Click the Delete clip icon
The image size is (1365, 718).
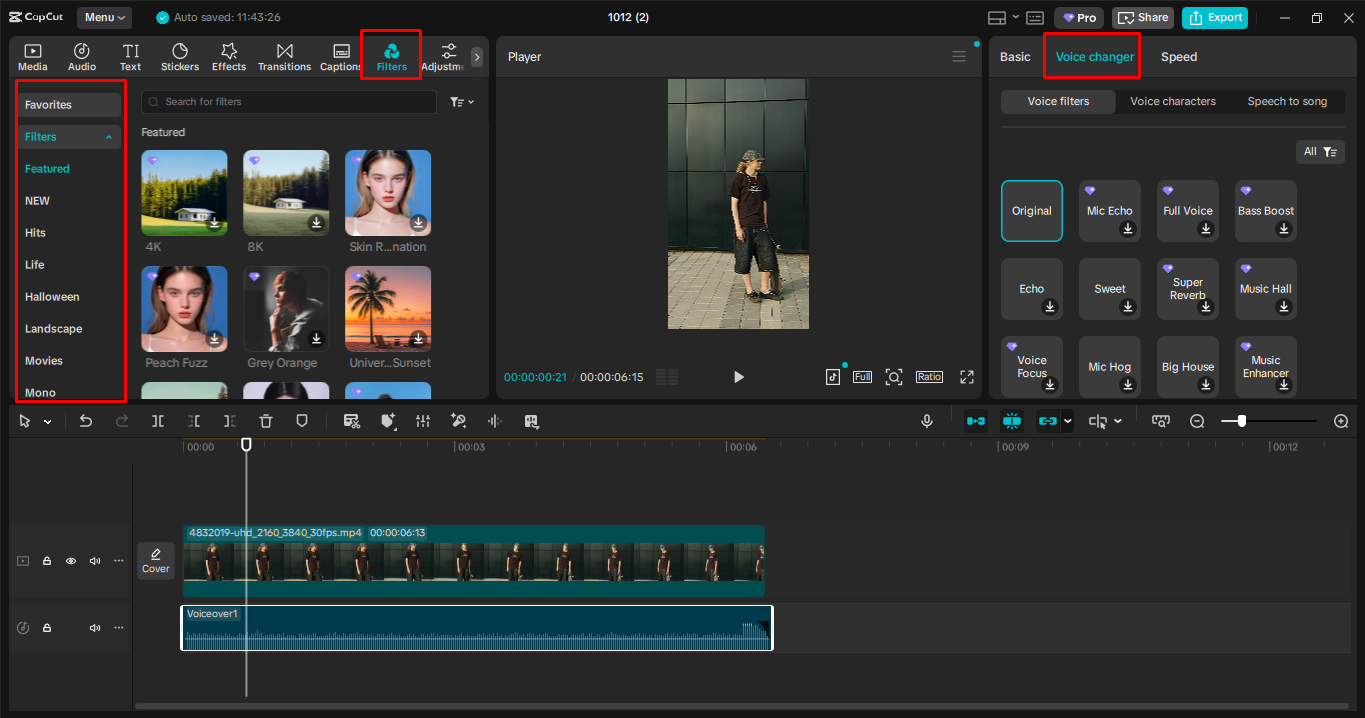click(265, 420)
